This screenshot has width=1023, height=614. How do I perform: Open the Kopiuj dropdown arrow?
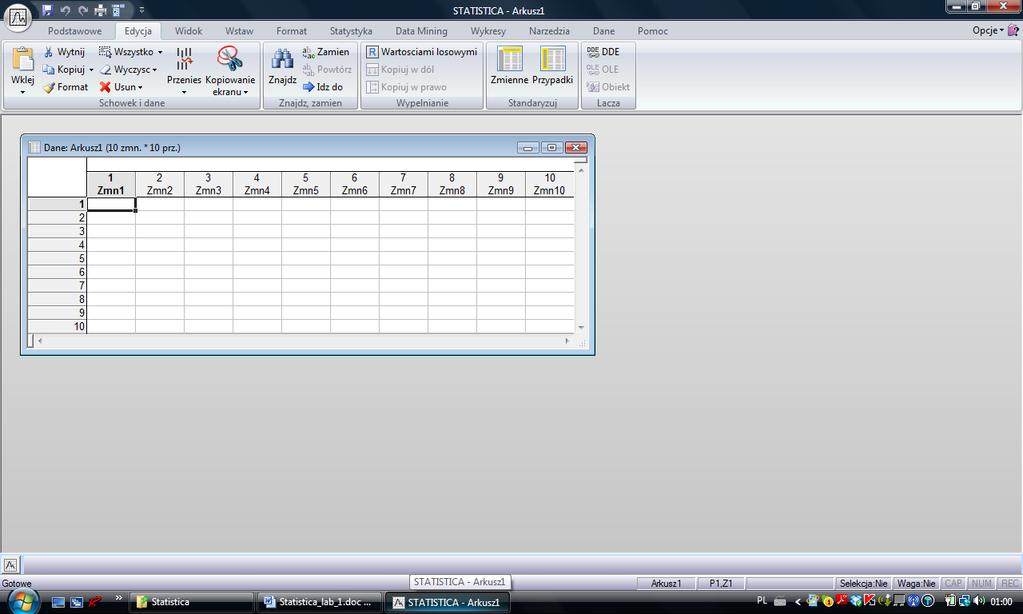coord(91,70)
